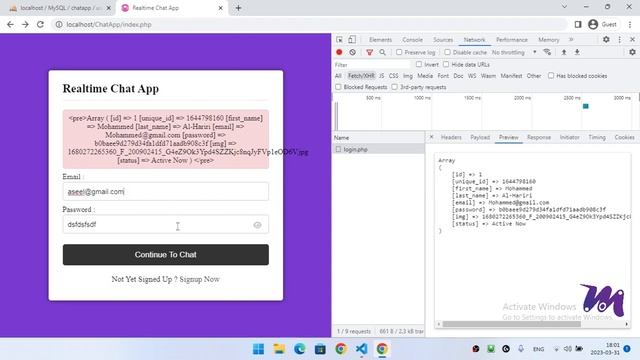This screenshot has height=360, width=640.
Task: Follow the Signup Now link
Action: pos(199,279)
